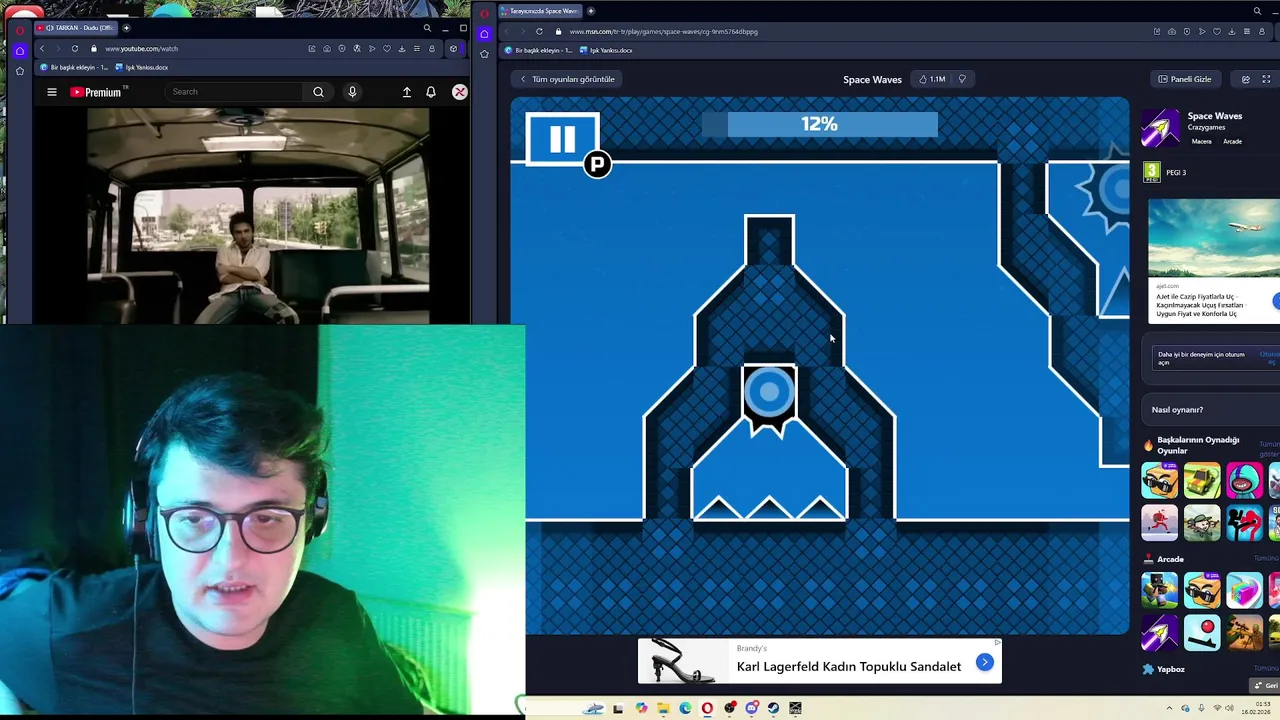This screenshot has width=1280, height=720.
Task: Click home icon in MSN window sidebar
Action: pyautogui.click(x=484, y=33)
